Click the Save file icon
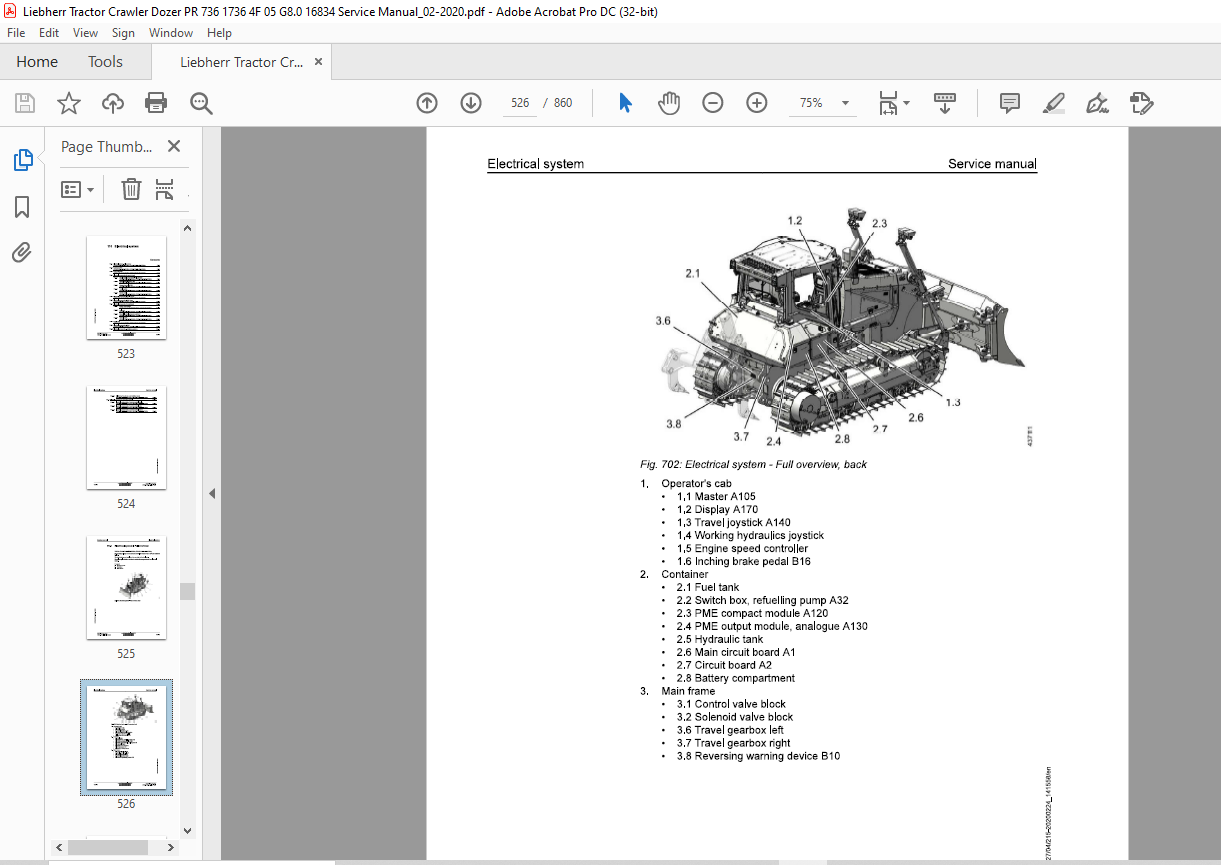1221x865 pixels. point(25,103)
